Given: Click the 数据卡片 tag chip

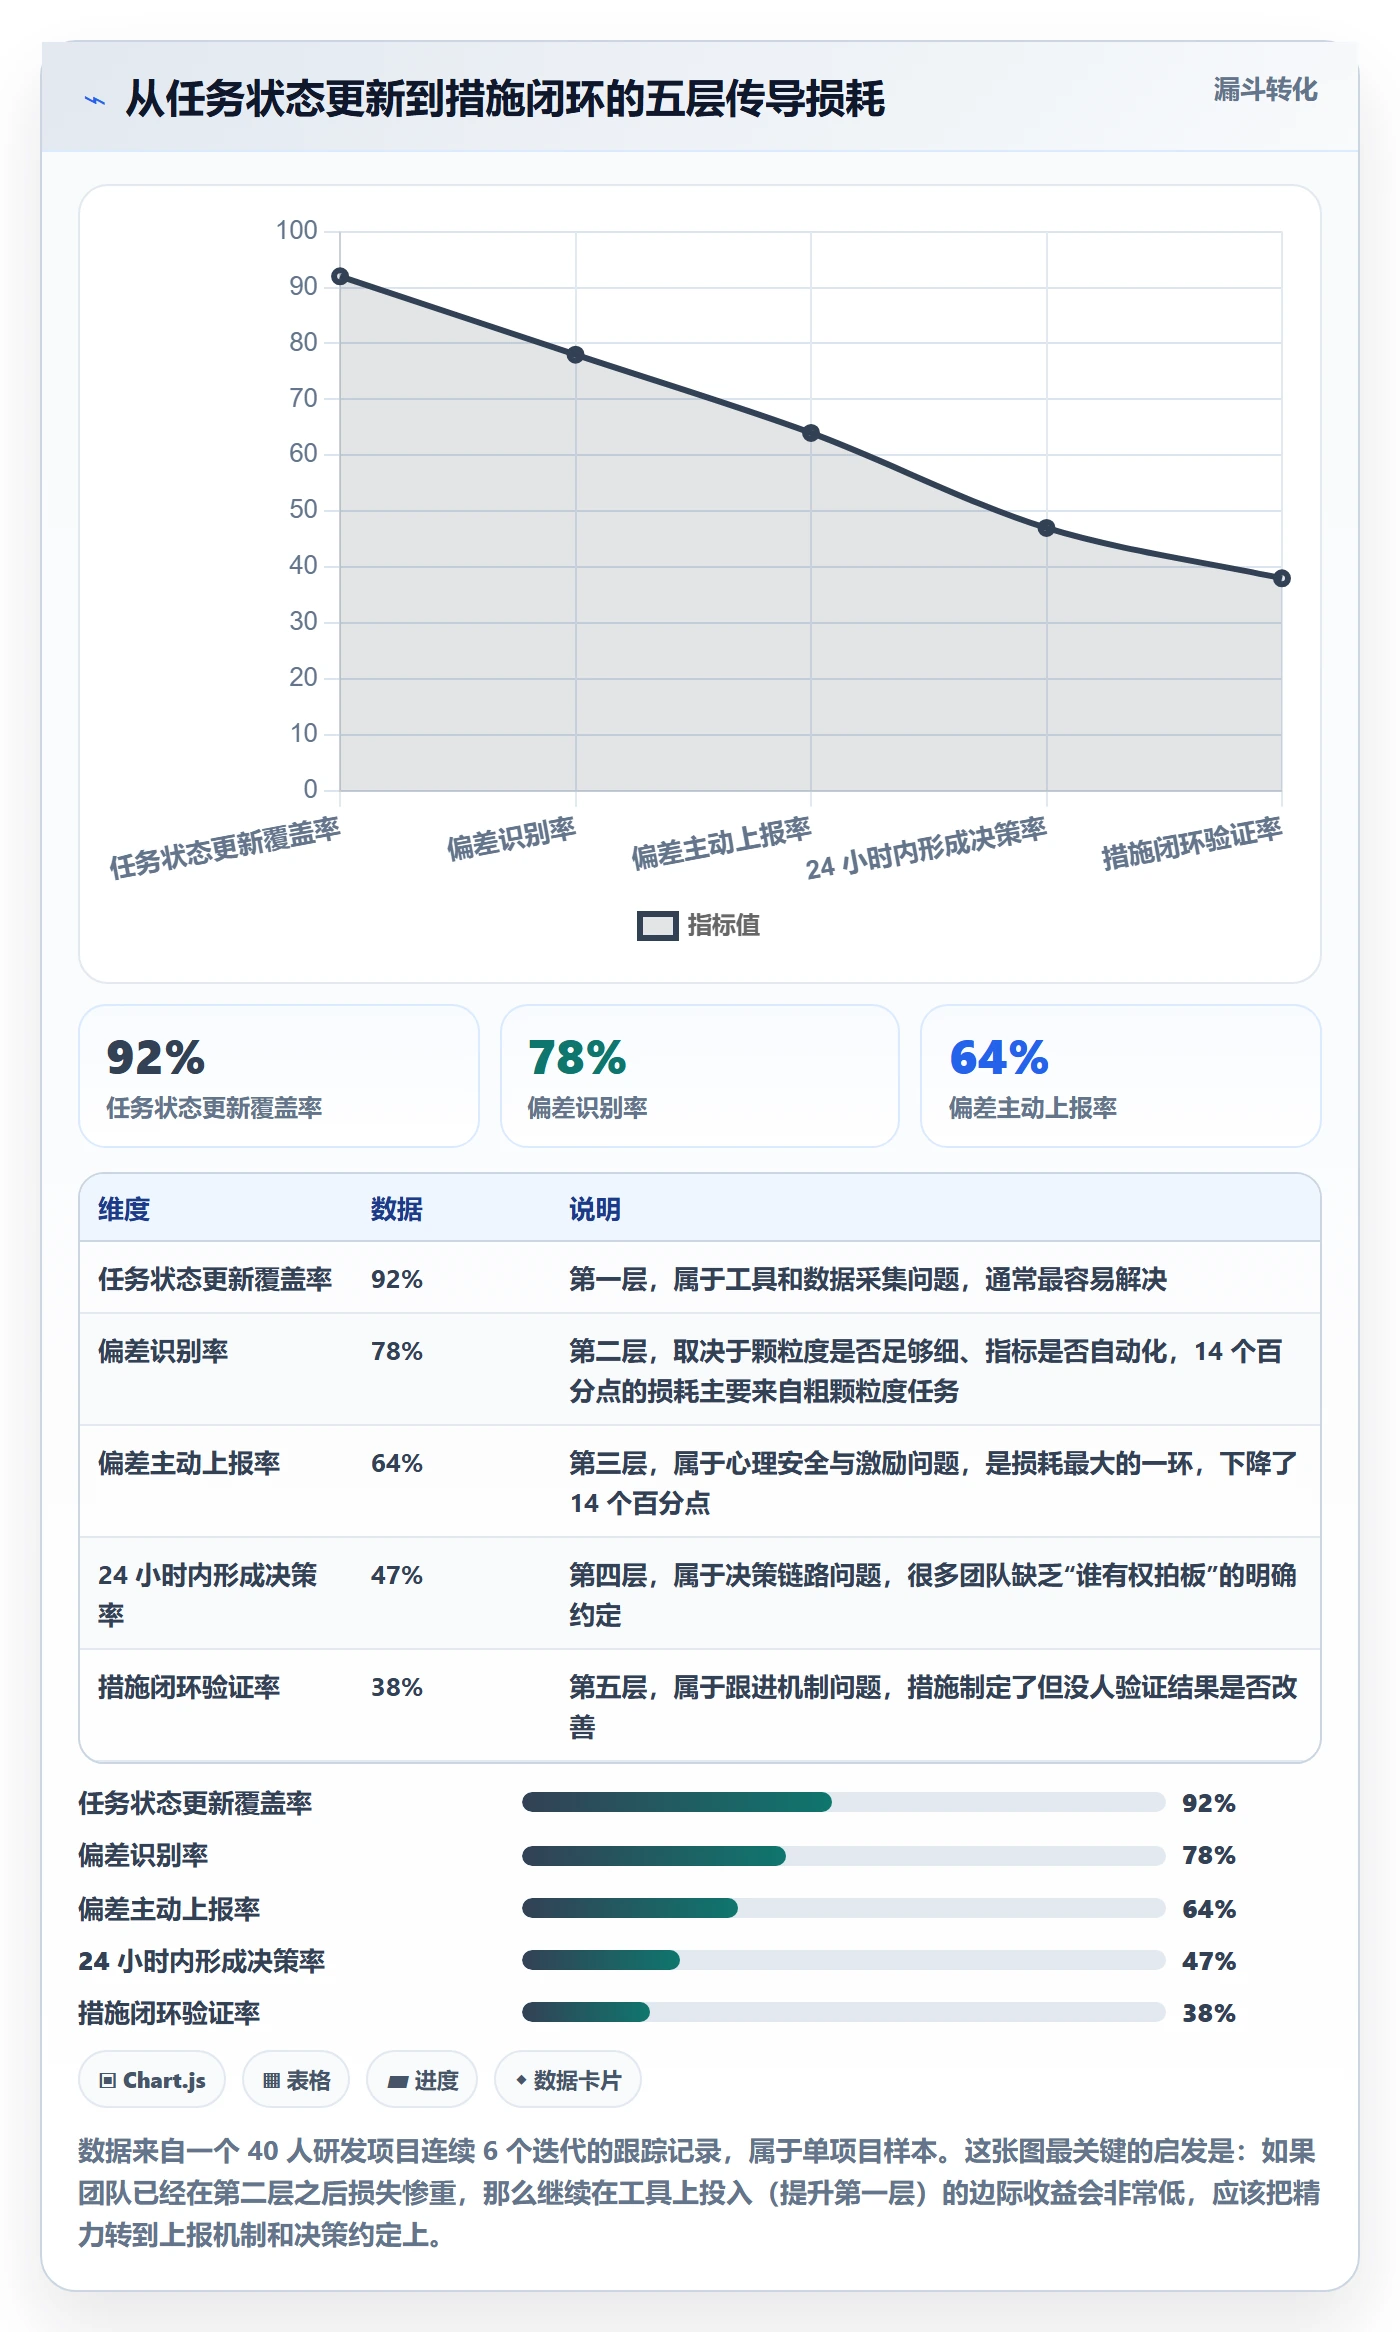Looking at the screenshot, I should pos(568,2080).
